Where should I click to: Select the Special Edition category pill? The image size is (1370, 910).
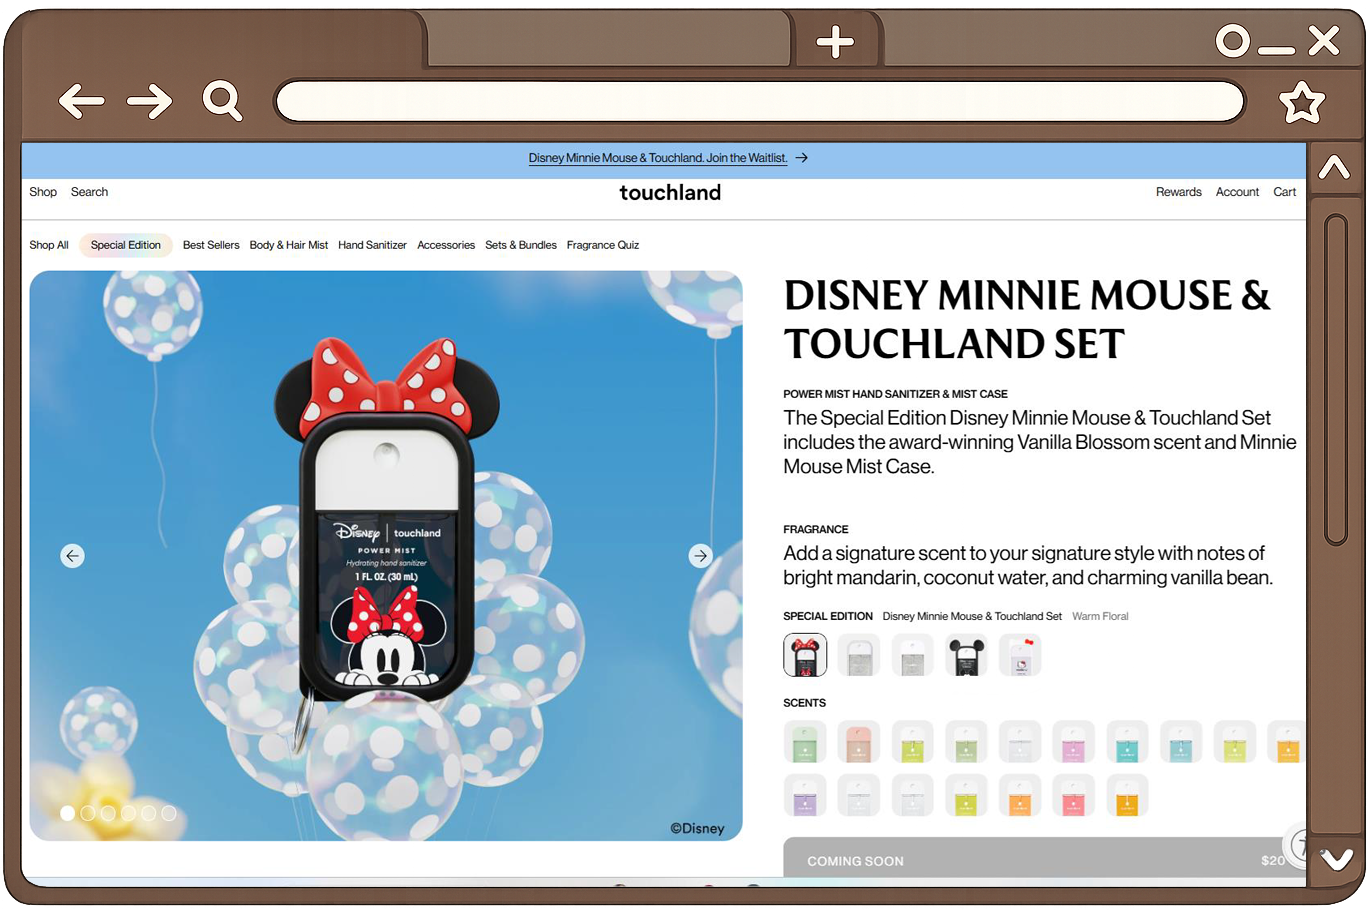(x=126, y=245)
